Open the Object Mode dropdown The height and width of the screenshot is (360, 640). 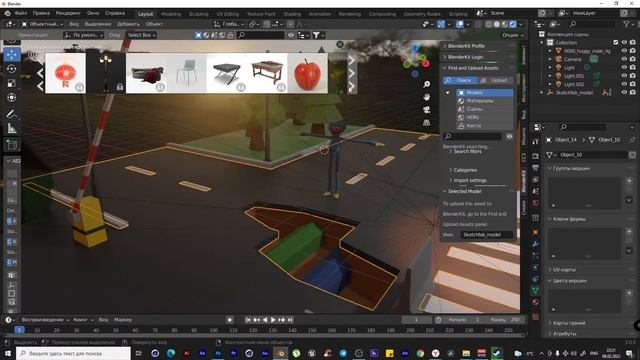click(42, 24)
